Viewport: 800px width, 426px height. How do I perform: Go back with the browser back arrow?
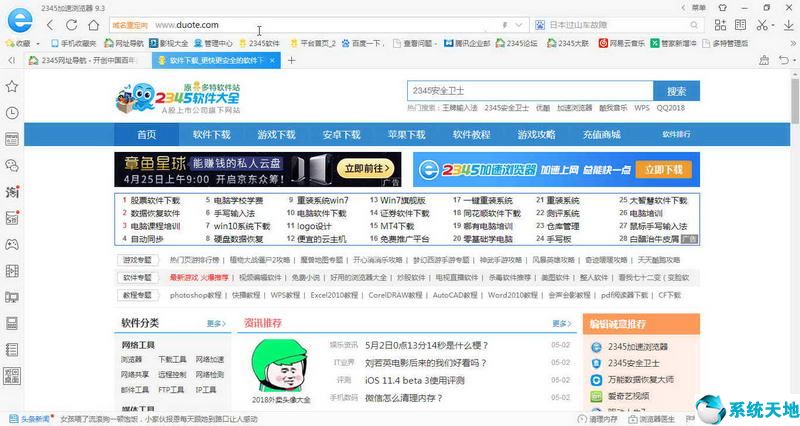(49, 24)
